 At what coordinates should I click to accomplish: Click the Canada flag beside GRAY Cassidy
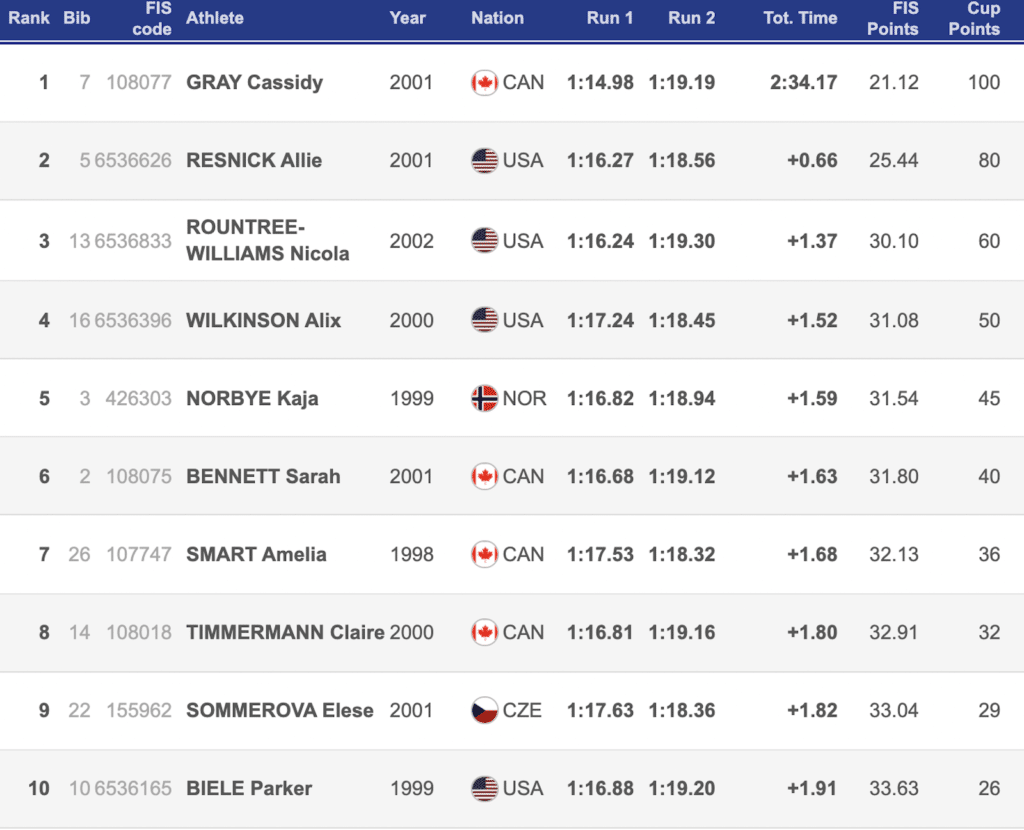click(484, 83)
